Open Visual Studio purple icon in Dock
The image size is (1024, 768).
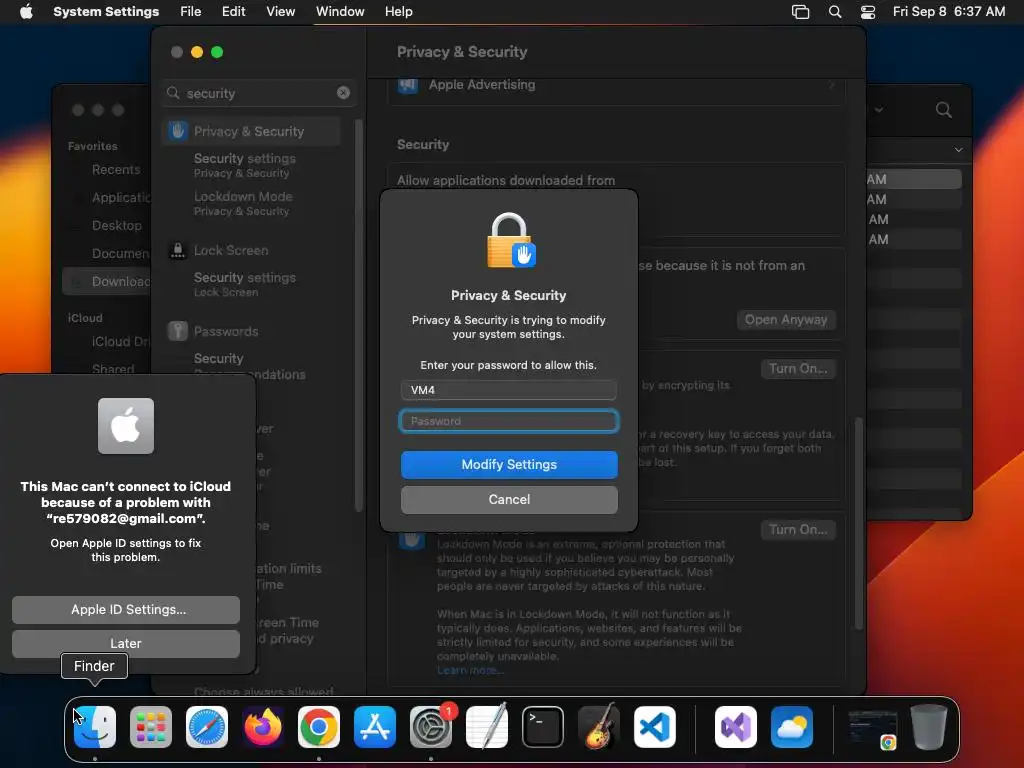(736, 727)
